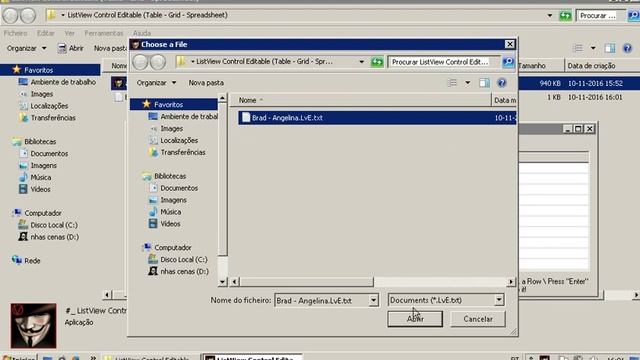Viewport: 640px width, 360px height.
Task: Click the green refresh icon in dialog address bar
Action: (x=377, y=62)
